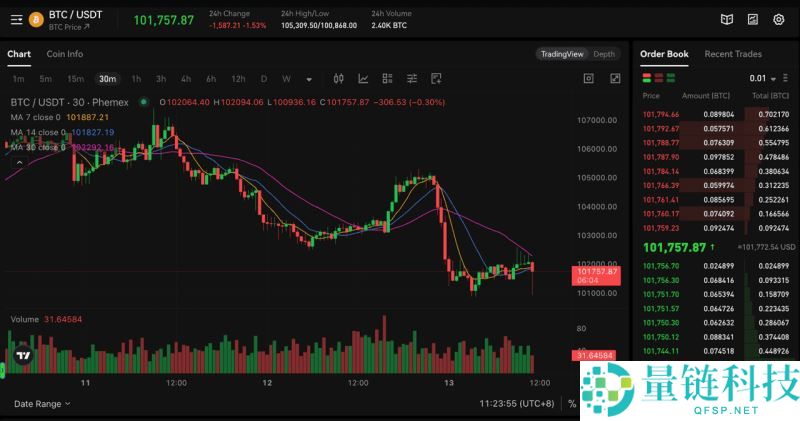Expand more timeframe options arrow
The height and width of the screenshot is (421, 800).
(x=309, y=78)
